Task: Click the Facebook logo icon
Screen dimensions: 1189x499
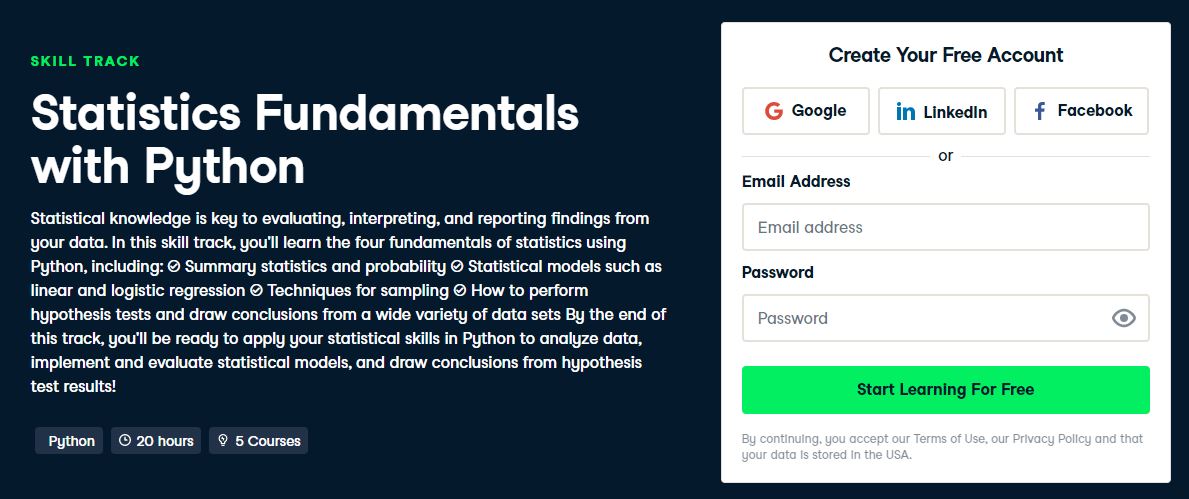Action: (x=1040, y=111)
